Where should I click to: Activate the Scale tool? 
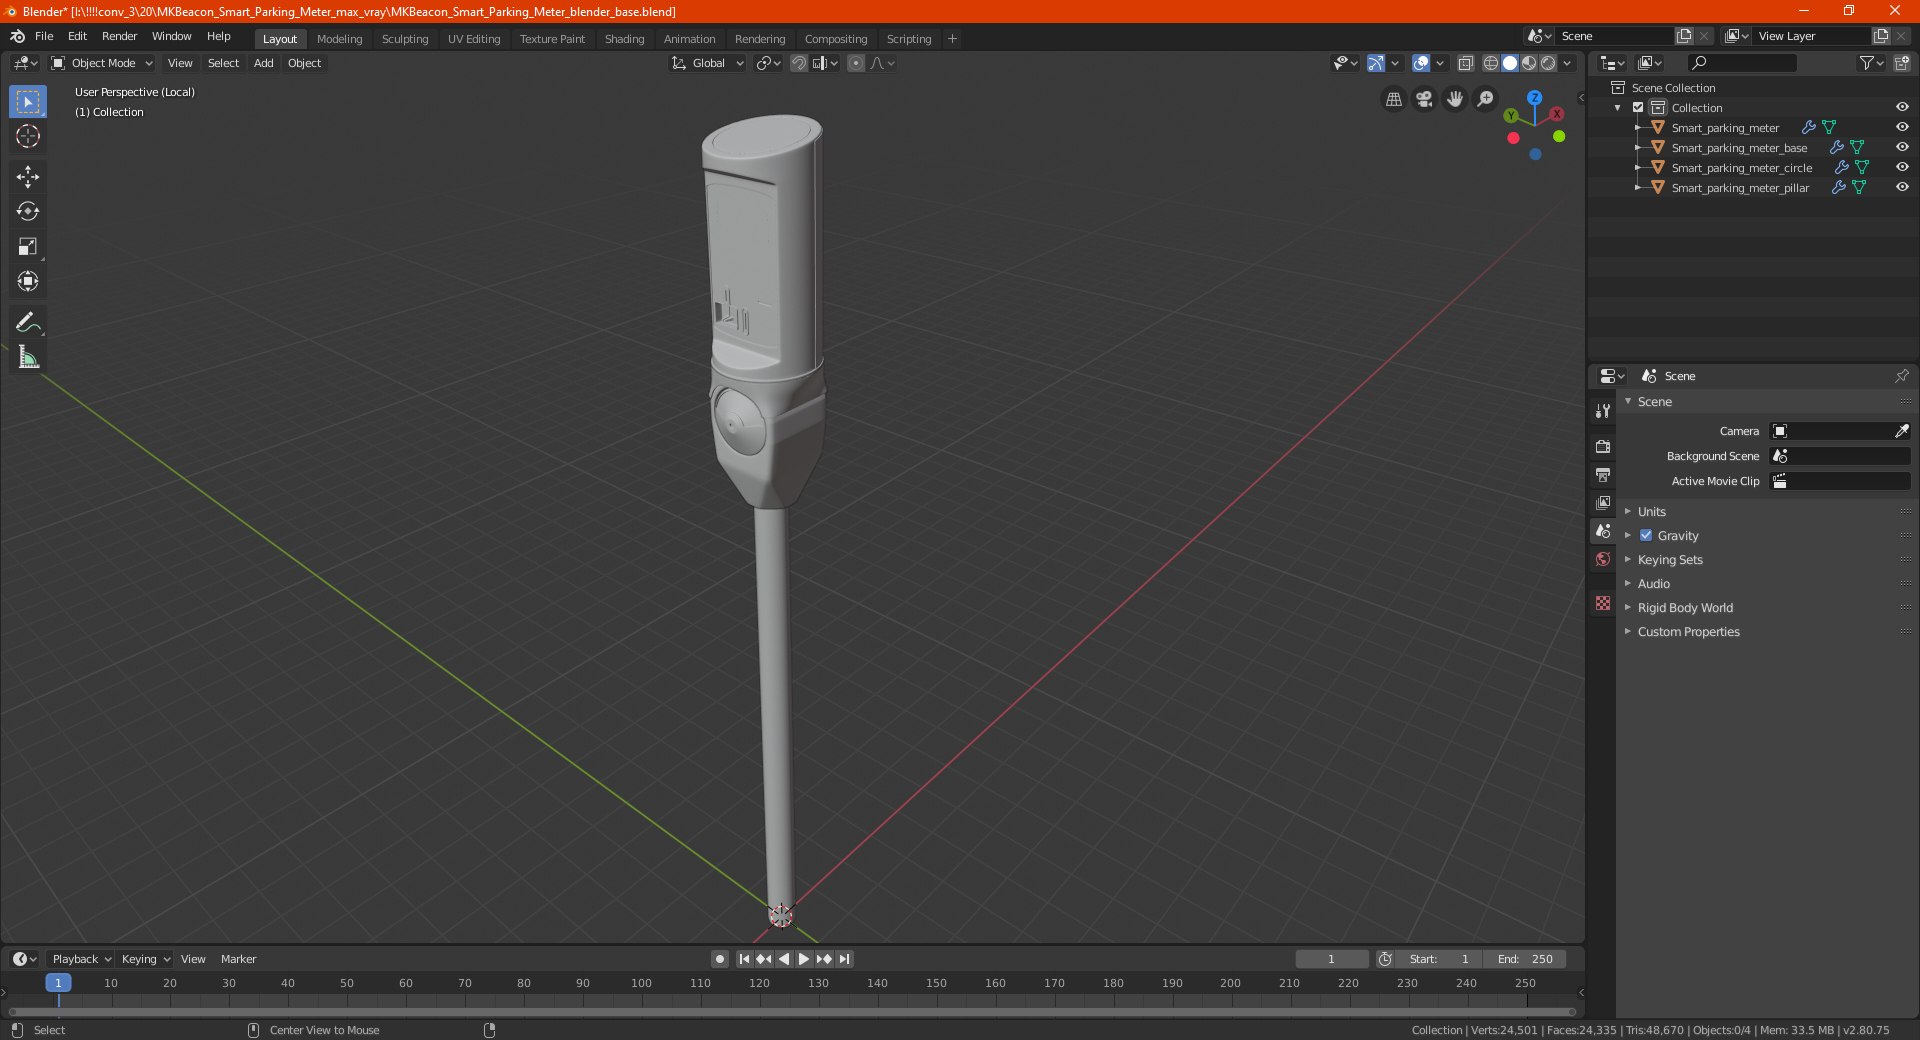(28, 247)
